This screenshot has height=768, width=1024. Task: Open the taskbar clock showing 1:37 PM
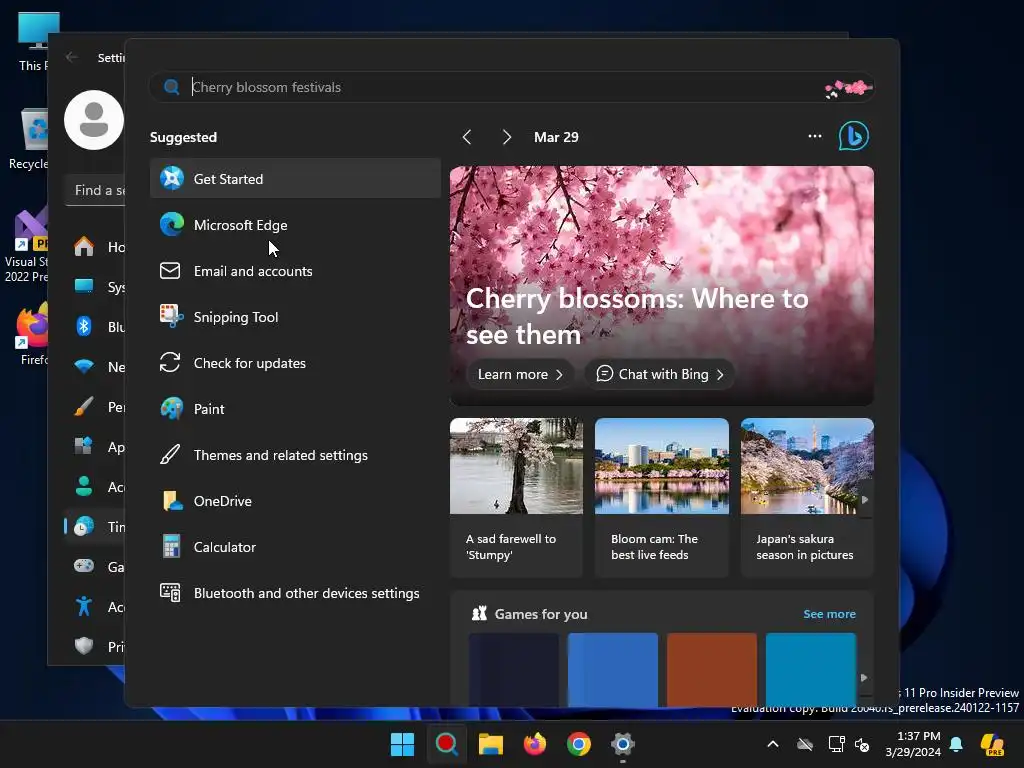coord(913,744)
